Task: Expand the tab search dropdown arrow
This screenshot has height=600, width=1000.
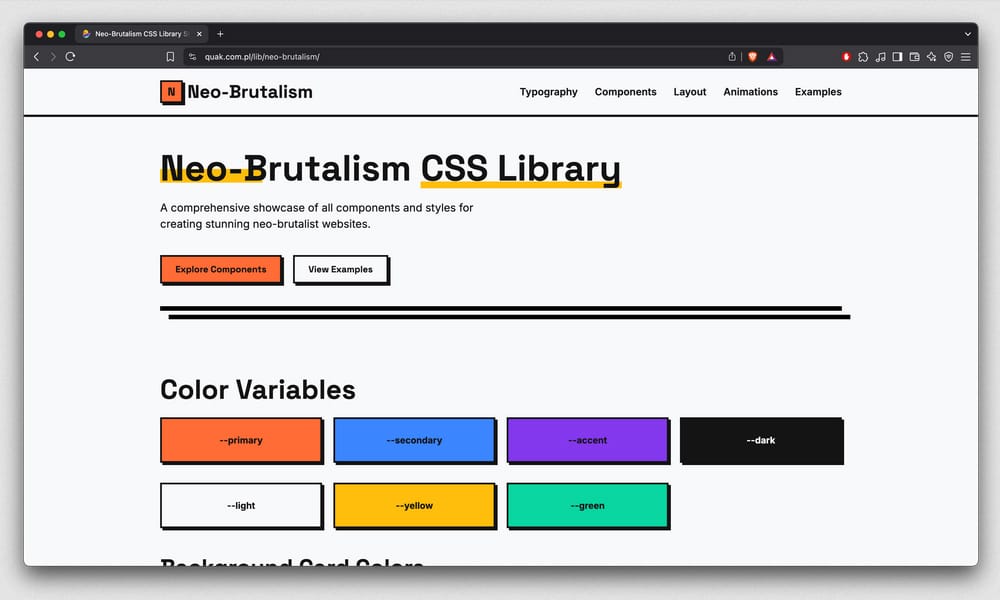Action: point(967,34)
